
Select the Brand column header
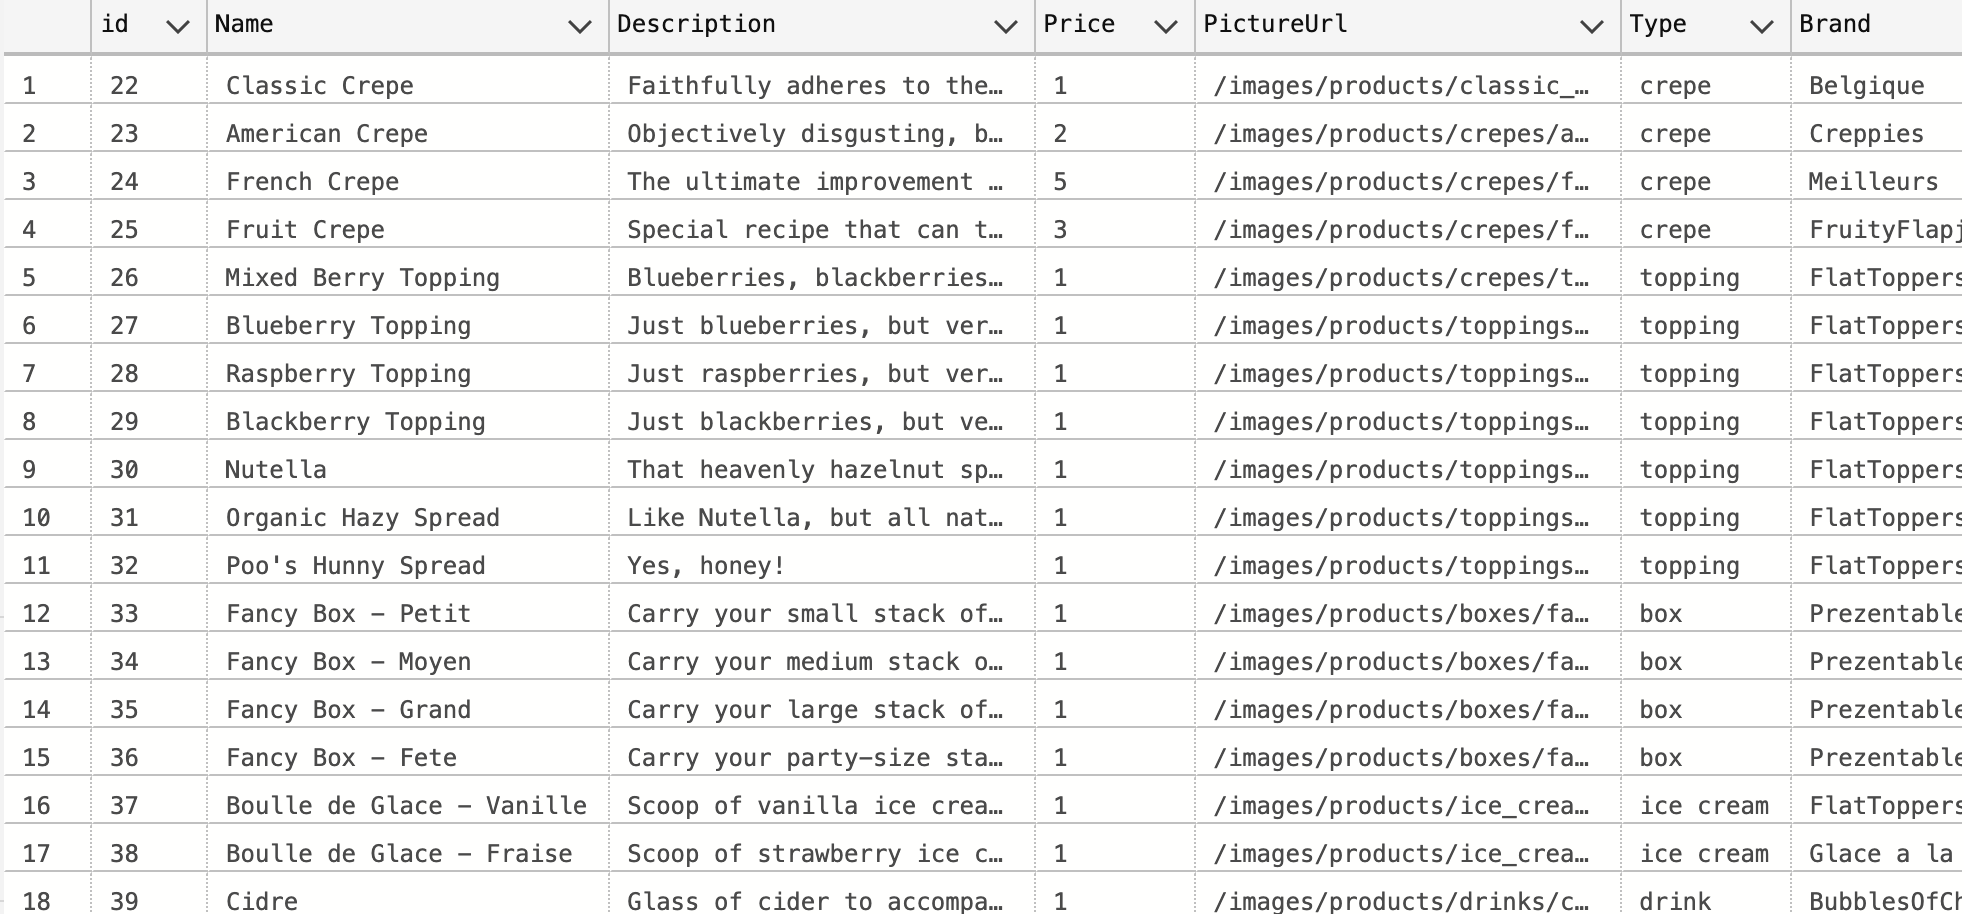(1834, 24)
